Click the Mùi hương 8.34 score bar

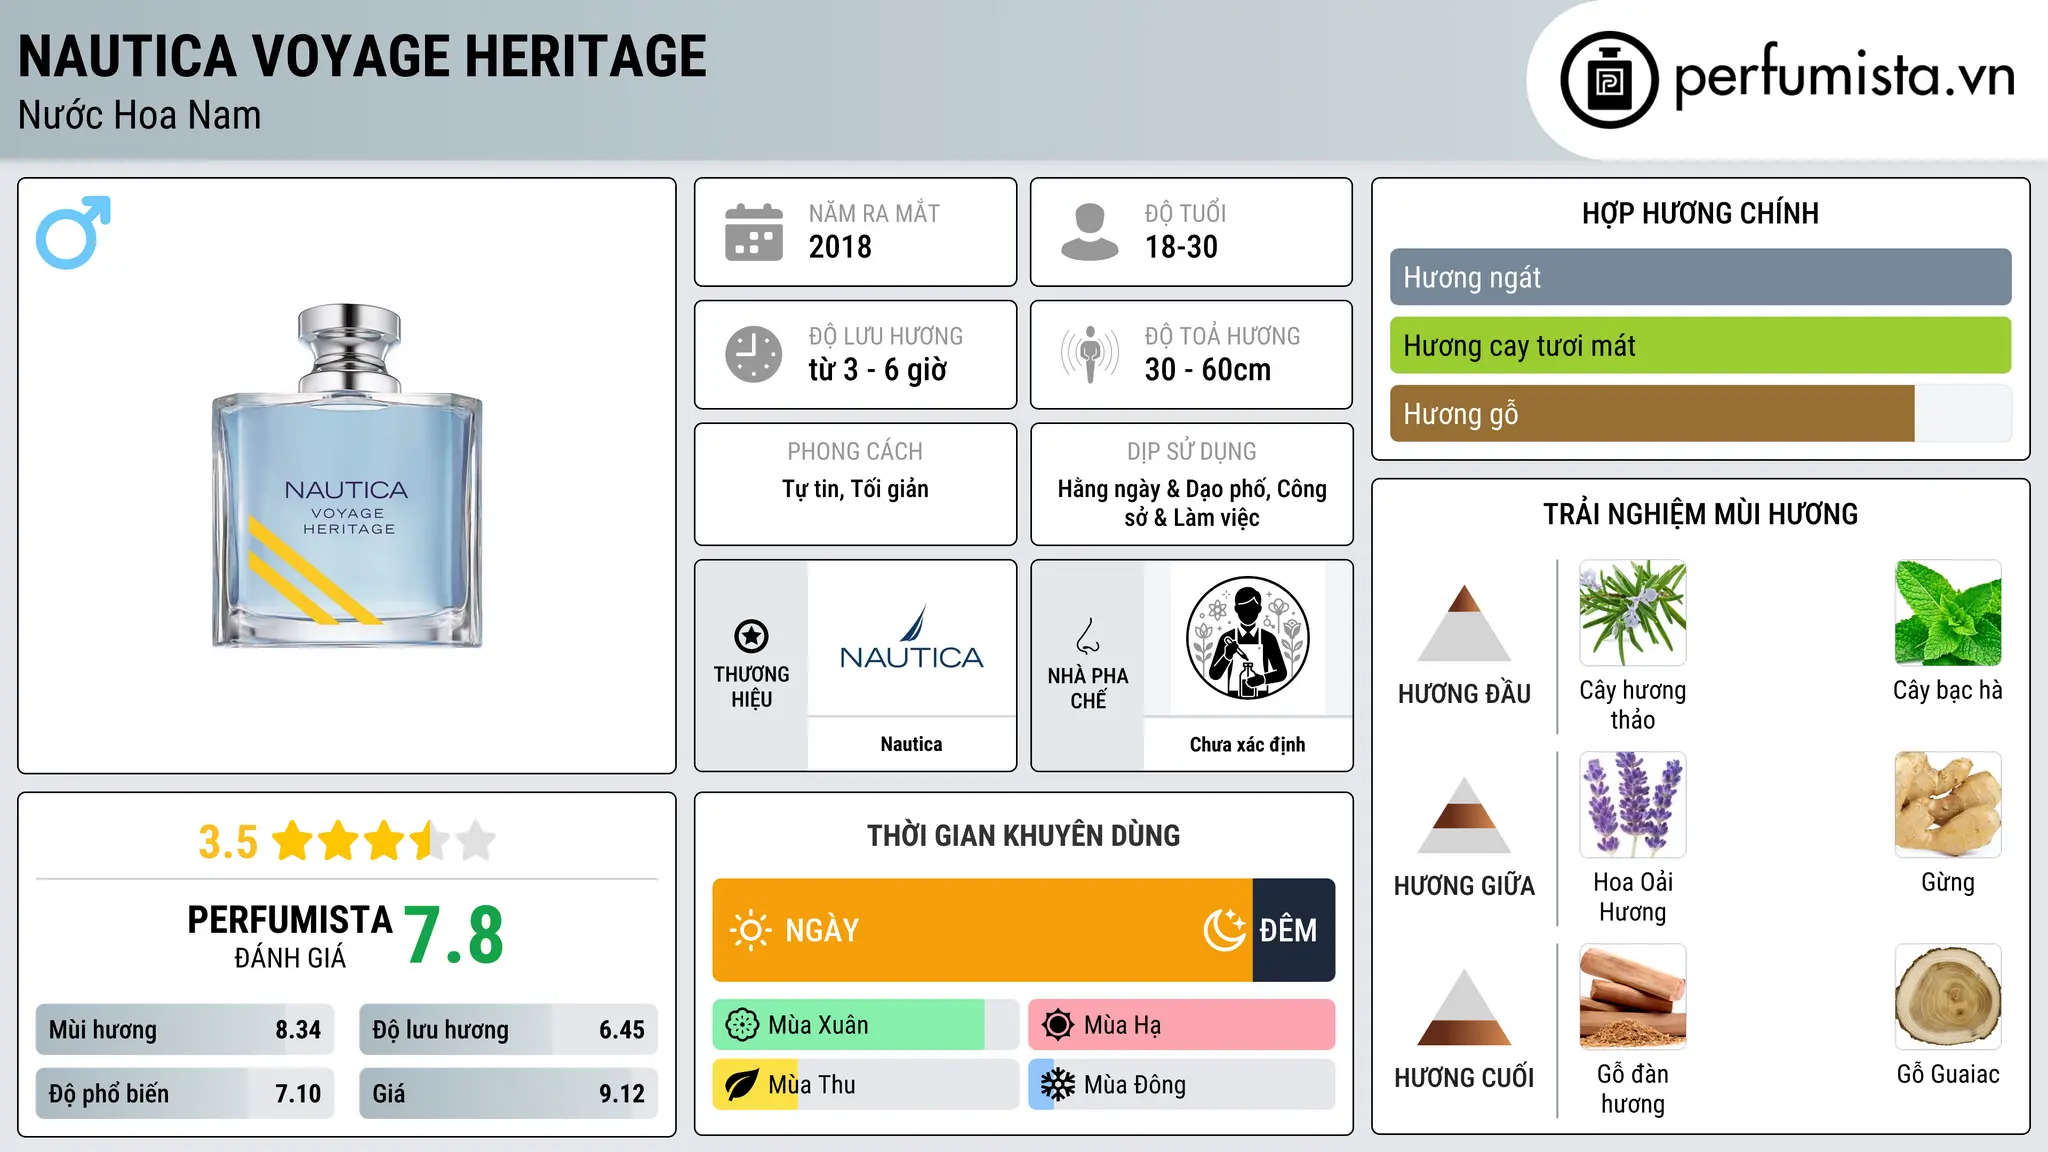click(x=185, y=1030)
